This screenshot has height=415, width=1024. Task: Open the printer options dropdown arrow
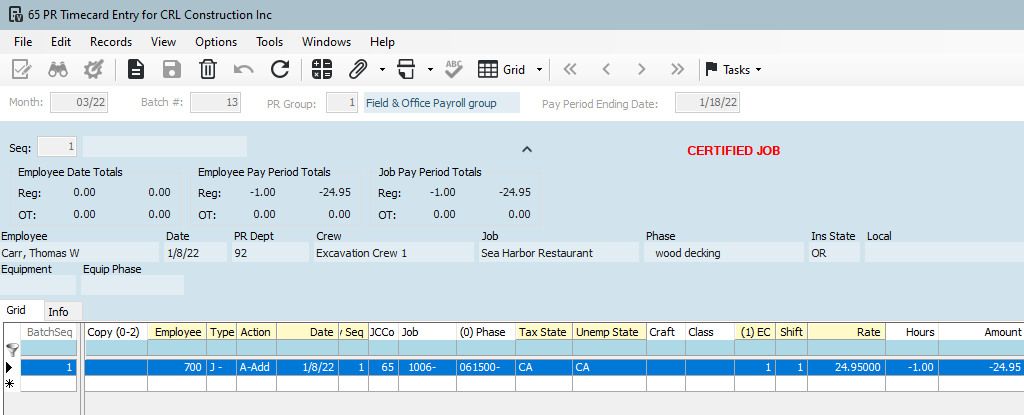click(430, 69)
